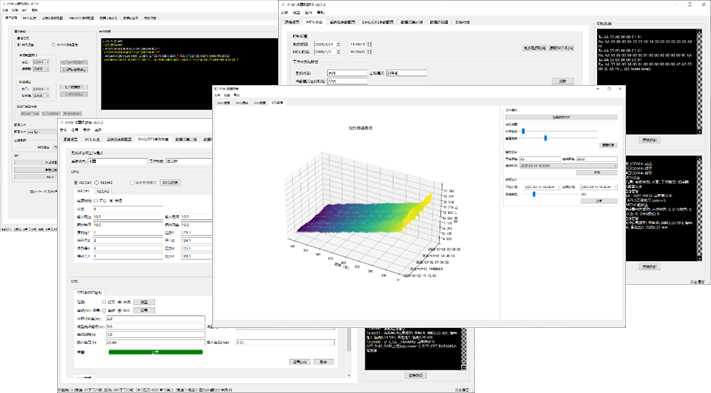
Task: Click the wide load-file button in 3D plot window
Action: [561, 117]
